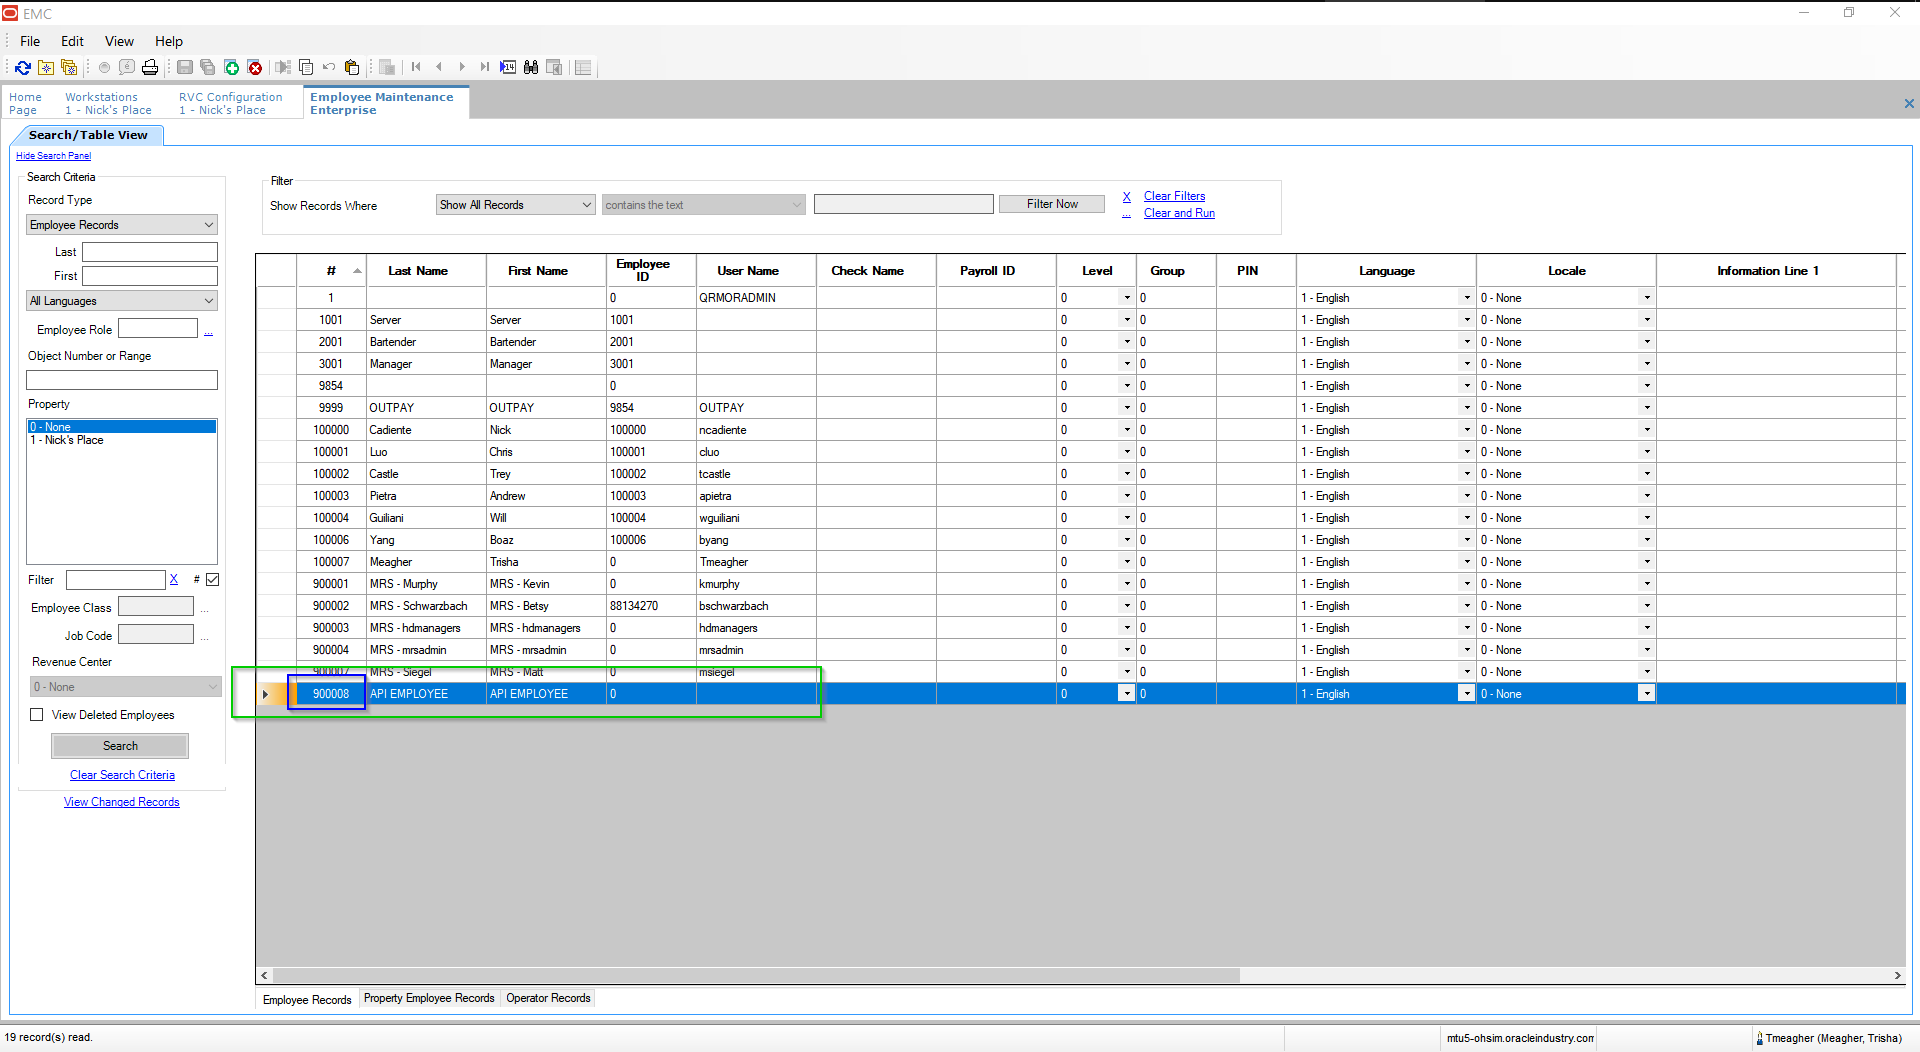This screenshot has width=1920, height=1052.
Task: Open the Language dropdown for the Server row
Action: (1465, 319)
